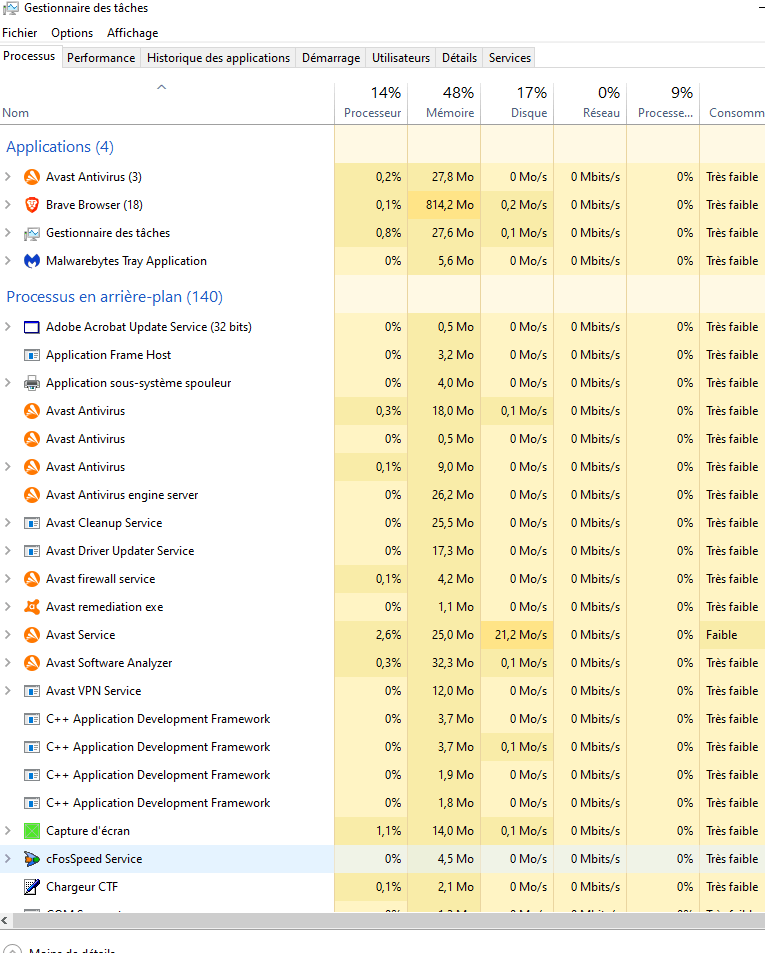The height and width of the screenshot is (953, 765).
Task: Click the Chargeur CTF icon
Action: pyautogui.click(x=32, y=887)
